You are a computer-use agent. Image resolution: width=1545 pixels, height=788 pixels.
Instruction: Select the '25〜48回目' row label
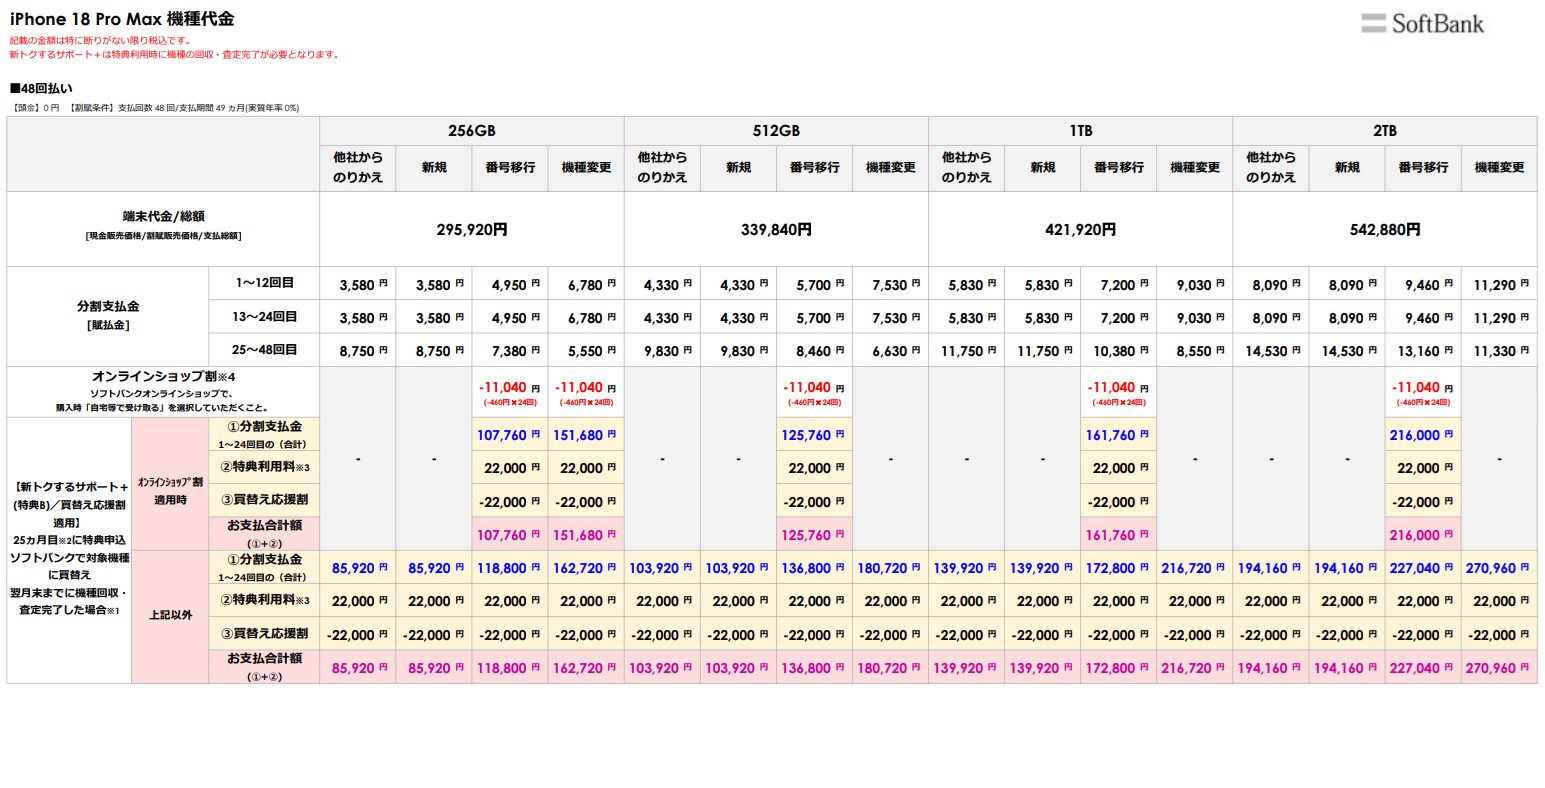265,351
